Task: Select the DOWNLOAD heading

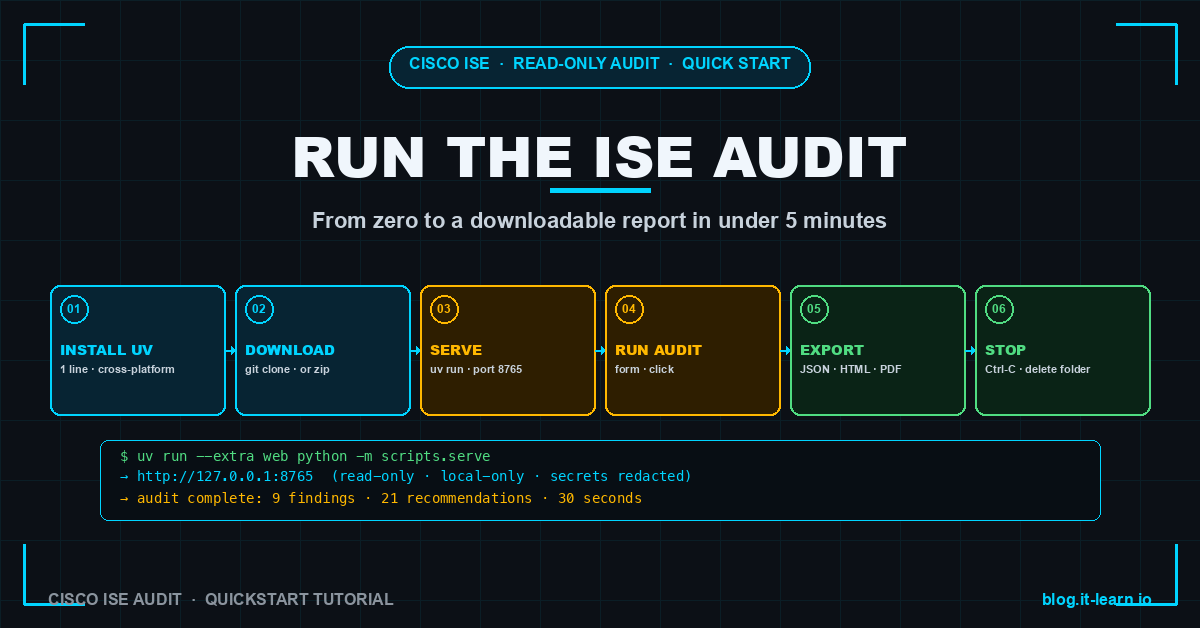Action: coord(290,350)
